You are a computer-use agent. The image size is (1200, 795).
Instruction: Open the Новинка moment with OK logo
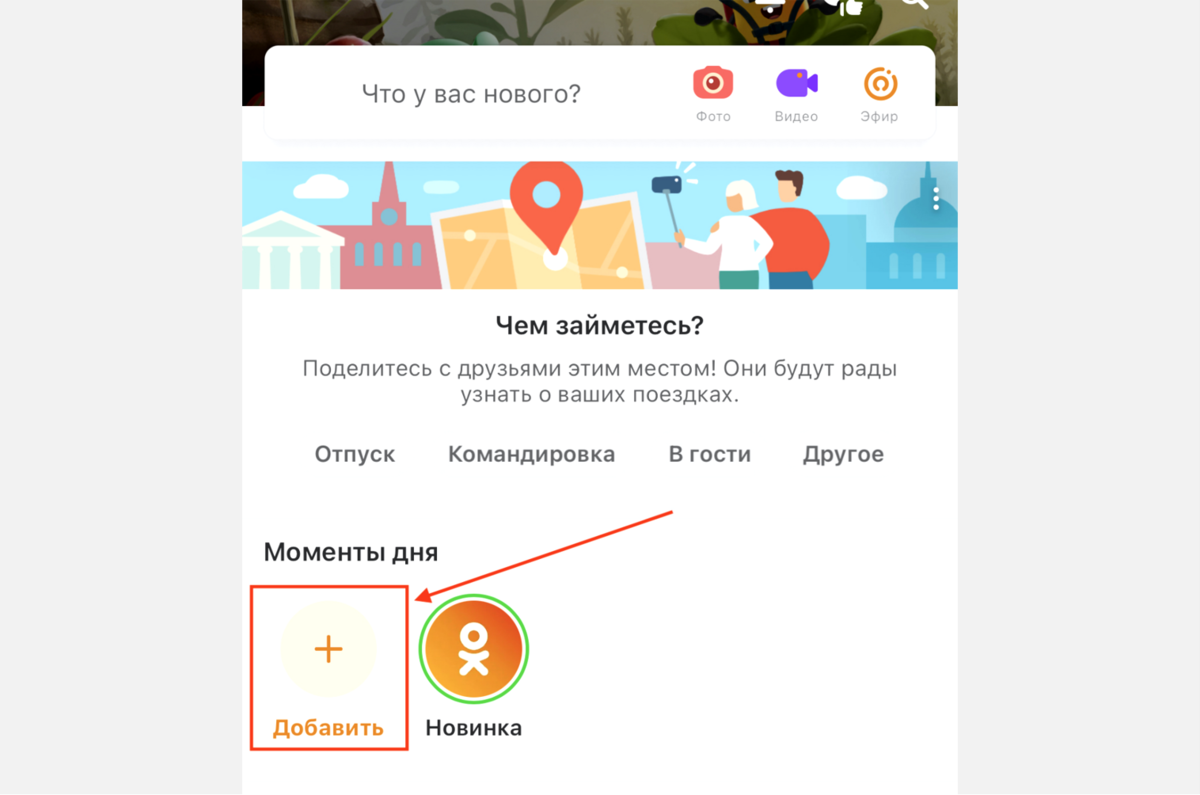tap(474, 650)
